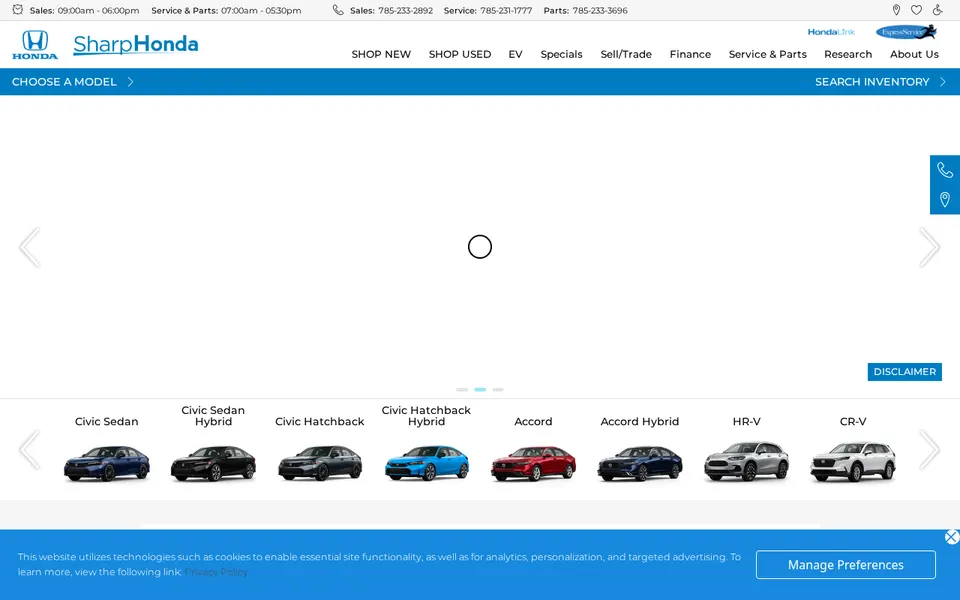
Task: Click the Civic Sedan label
Action: (x=107, y=421)
